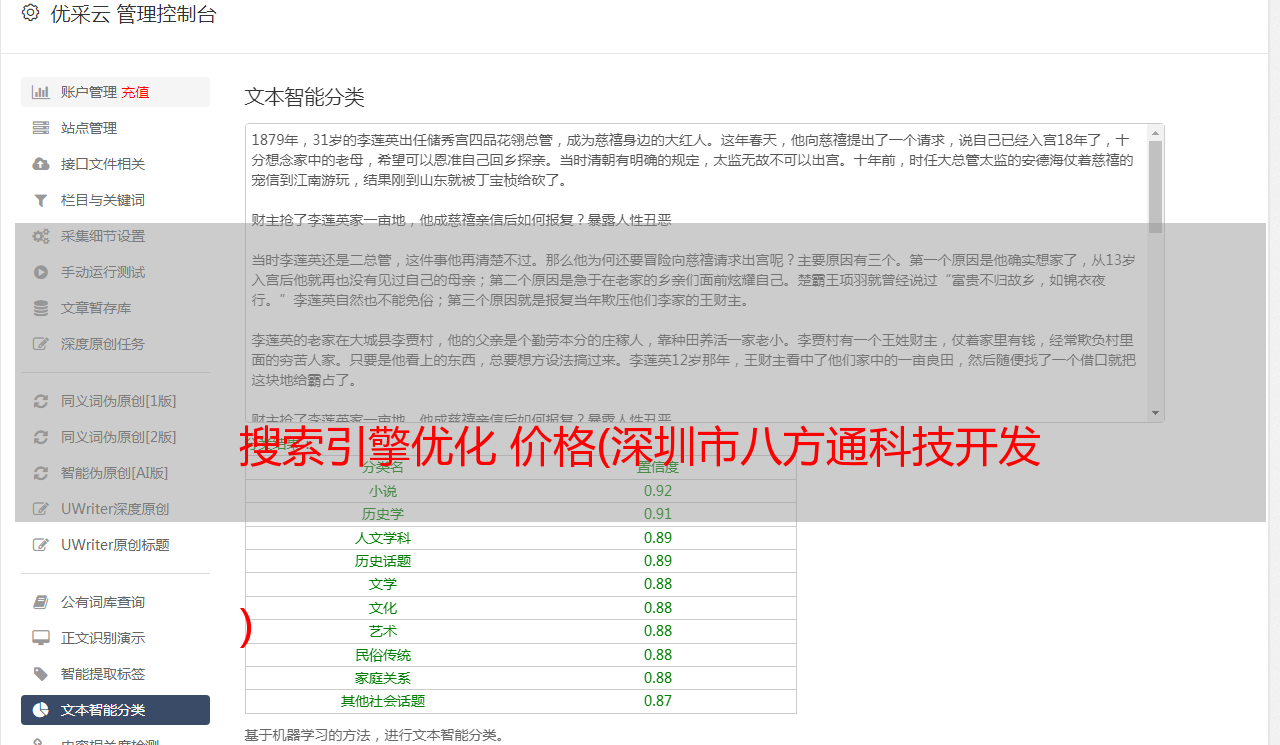Click the play icon for 手动运行测试
Image resolution: width=1280 pixels, height=745 pixels.
tap(41, 272)
